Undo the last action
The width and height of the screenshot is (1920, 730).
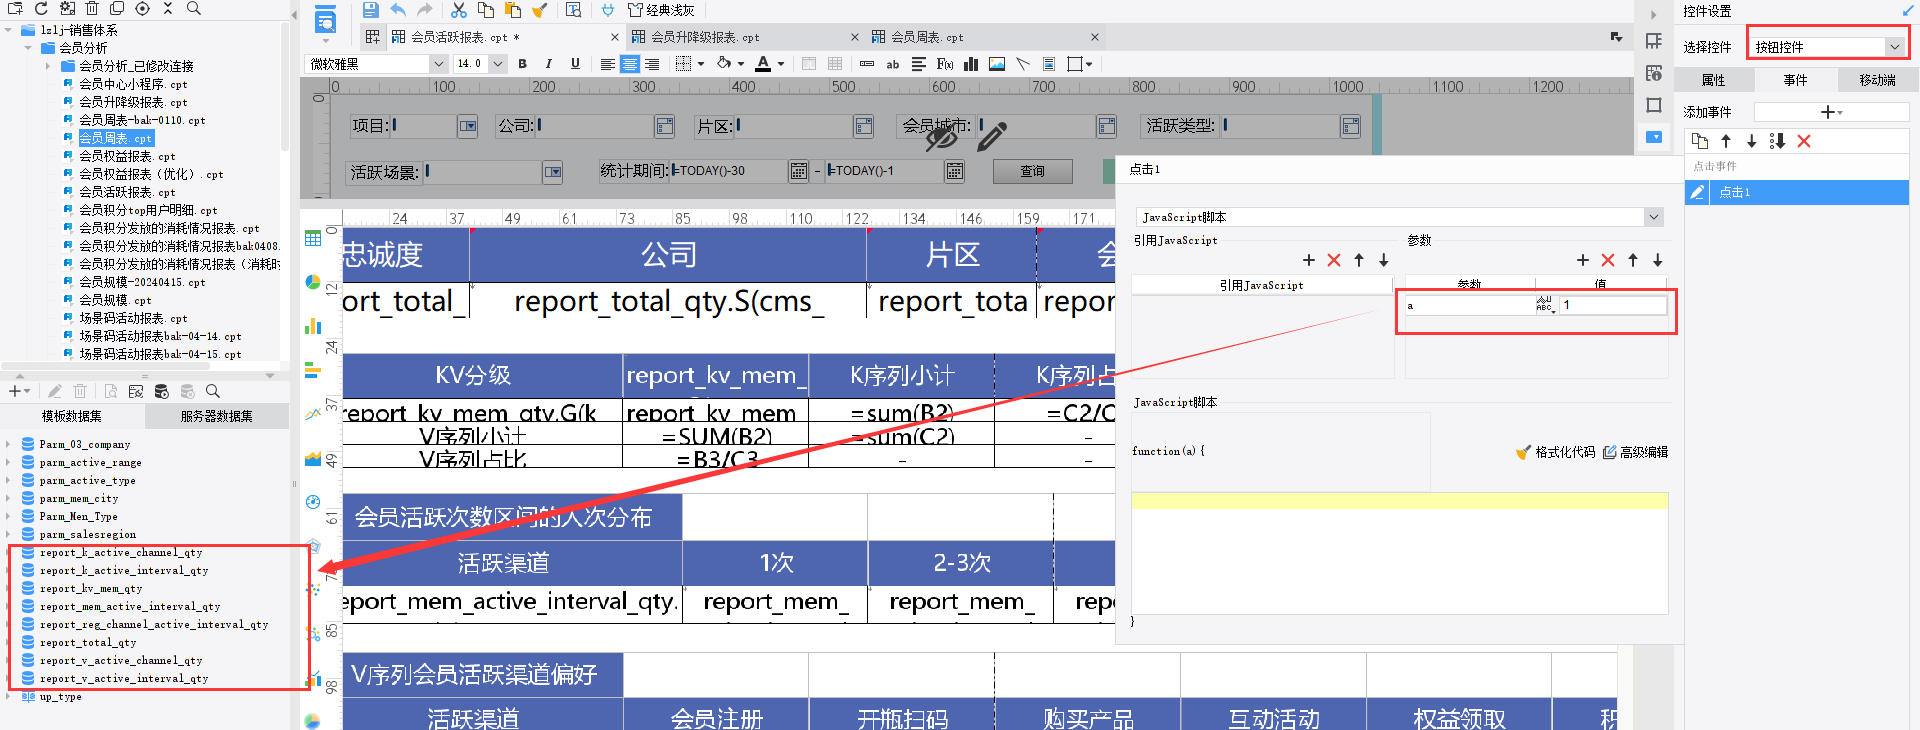(x=398, y=10)
